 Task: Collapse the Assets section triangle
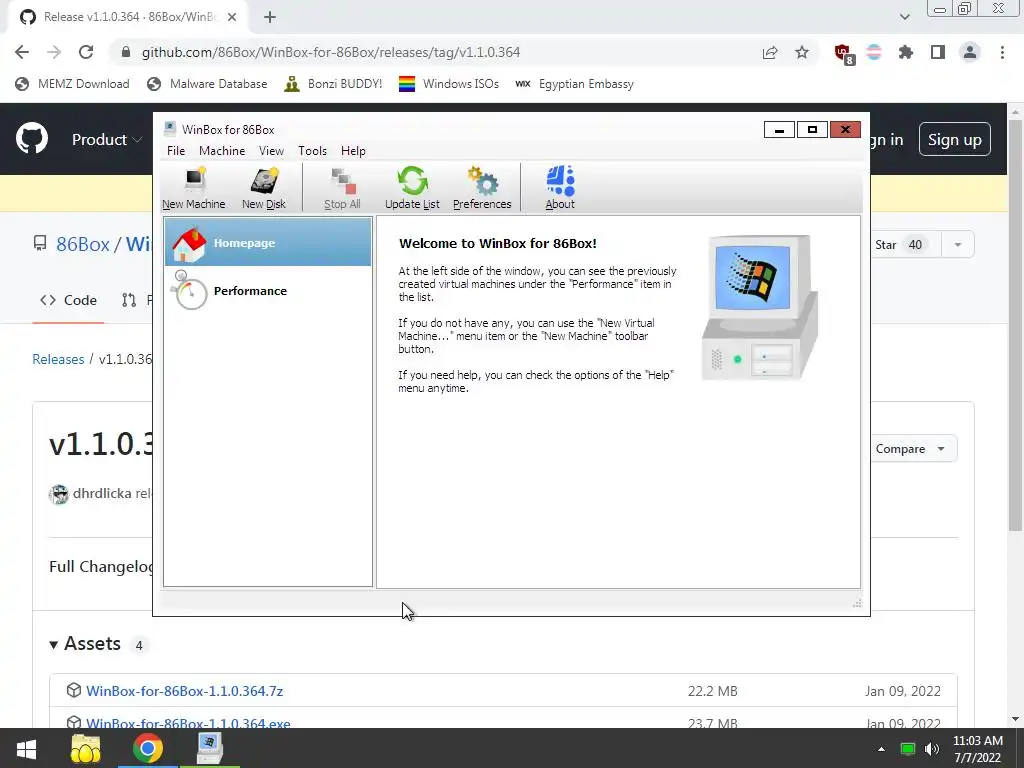54,645
